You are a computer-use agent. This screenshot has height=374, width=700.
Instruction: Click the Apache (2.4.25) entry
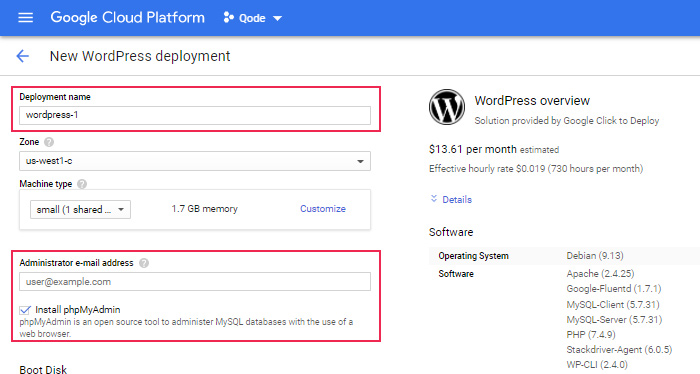point(600,274)
